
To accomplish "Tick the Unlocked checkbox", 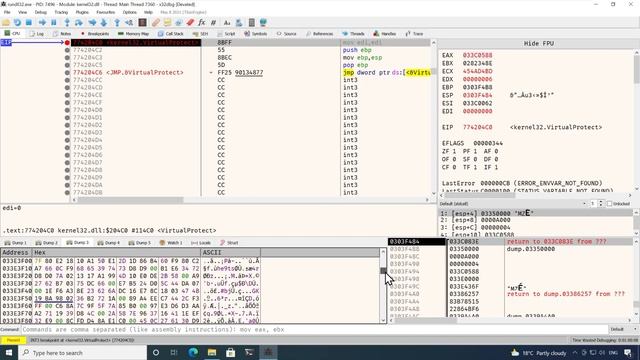I will tap(609, 204).
